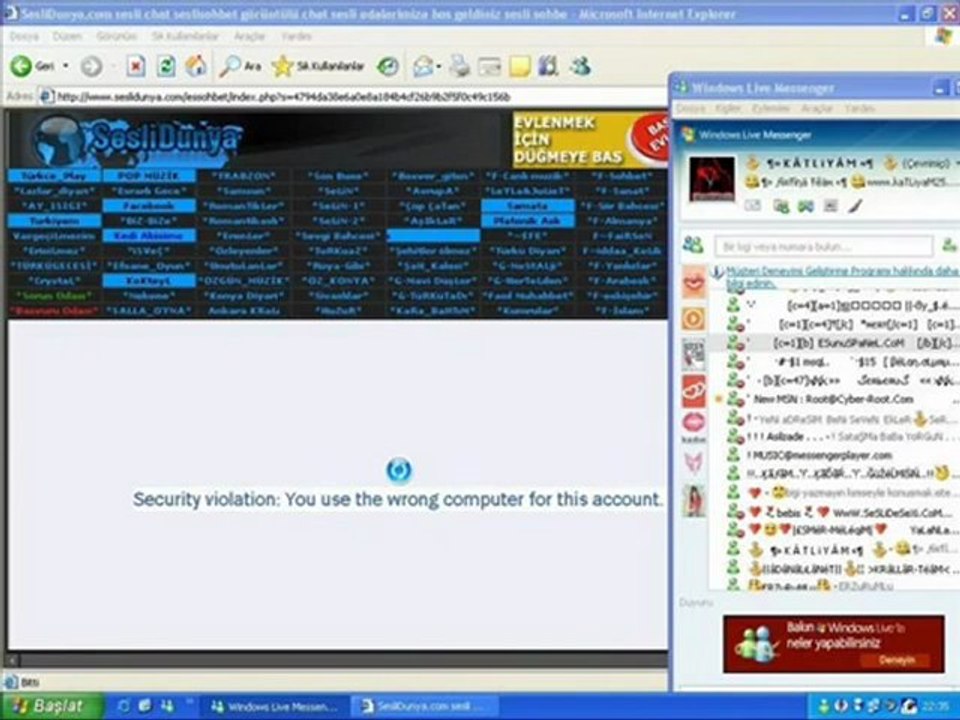Click the pink fox tab icon in sidebar

coord(693,463)
